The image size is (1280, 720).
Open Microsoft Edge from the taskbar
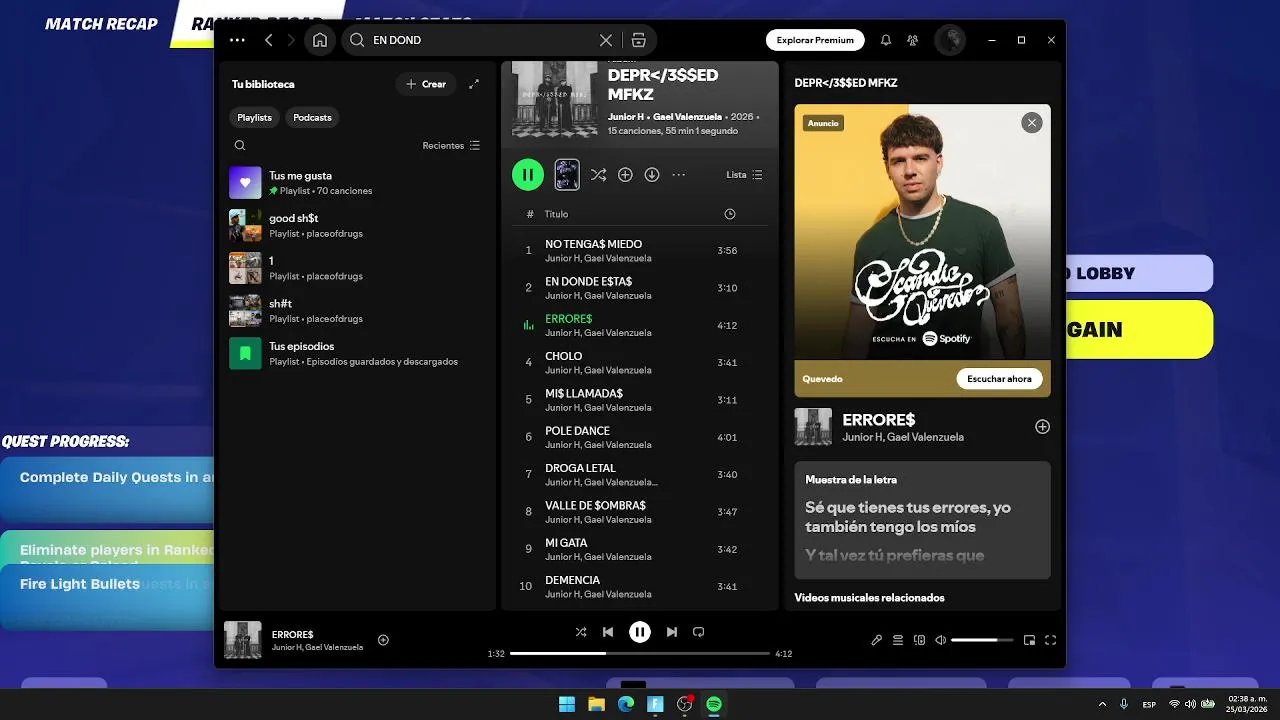(626, 704)
